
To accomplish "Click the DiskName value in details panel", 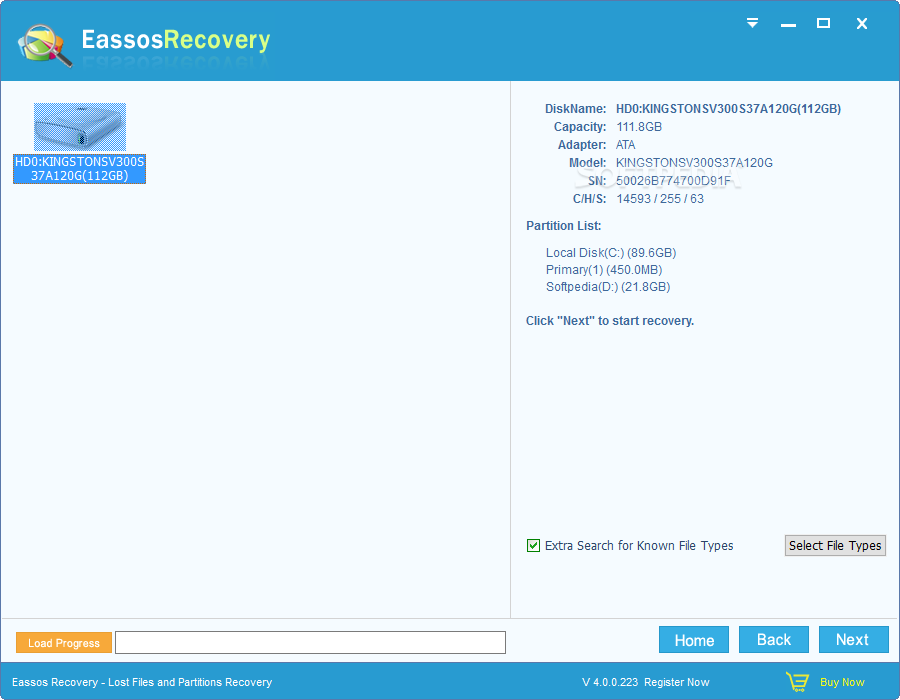I will (x=728, y=109).
